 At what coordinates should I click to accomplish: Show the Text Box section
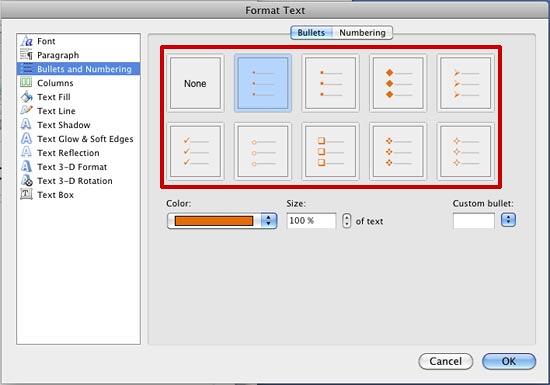click(55, 195)
